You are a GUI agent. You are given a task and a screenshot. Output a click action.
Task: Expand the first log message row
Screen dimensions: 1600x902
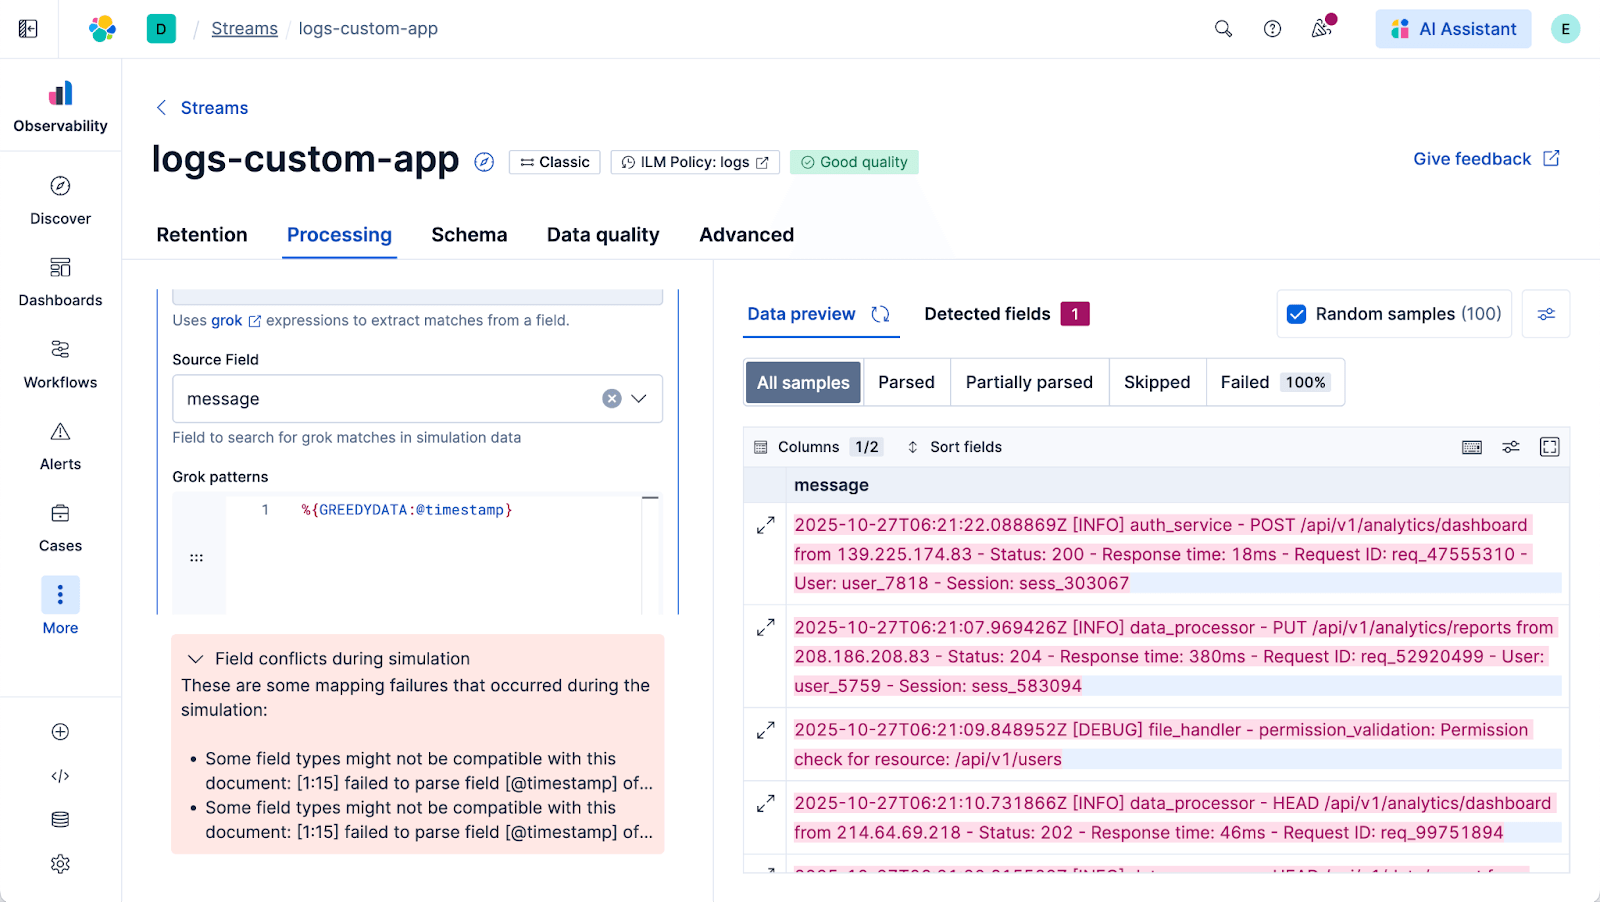(766, 525)
